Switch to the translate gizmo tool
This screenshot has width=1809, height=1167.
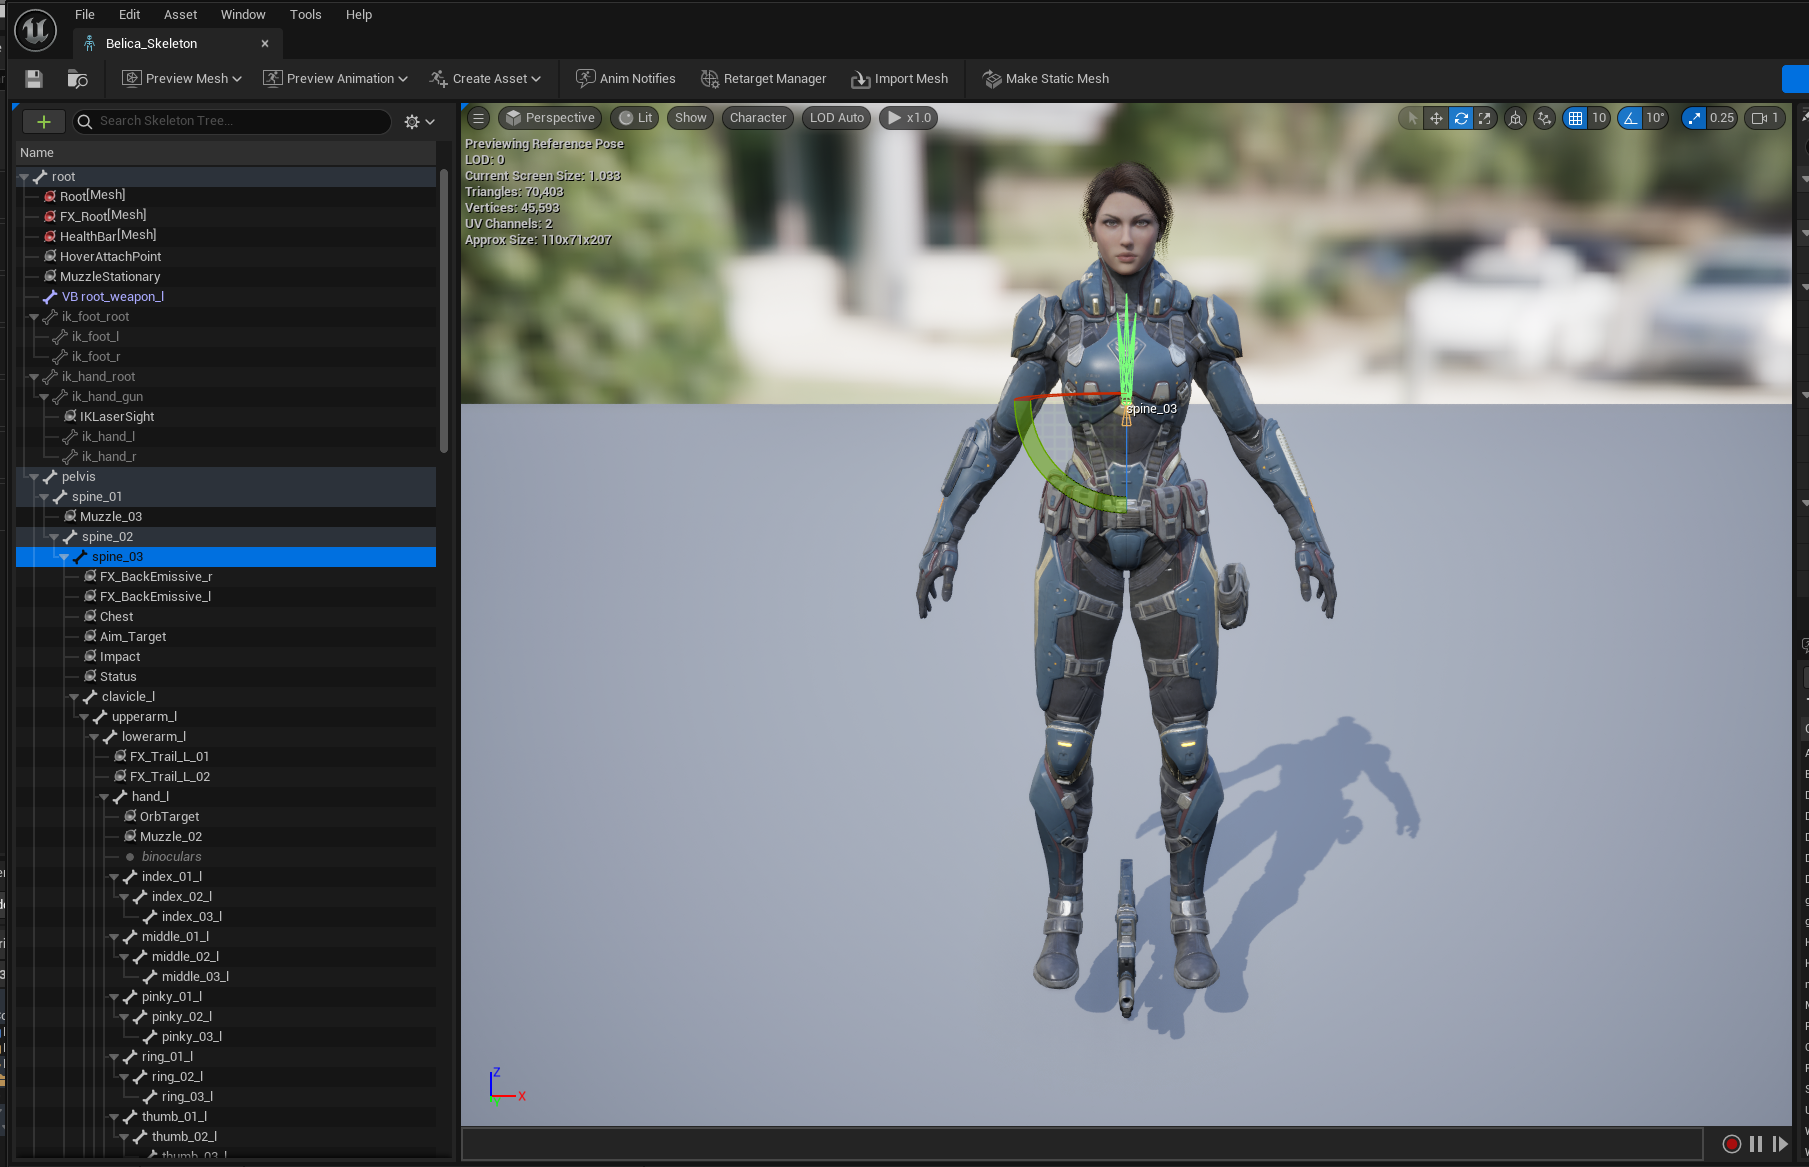[x=1436, y=118]
